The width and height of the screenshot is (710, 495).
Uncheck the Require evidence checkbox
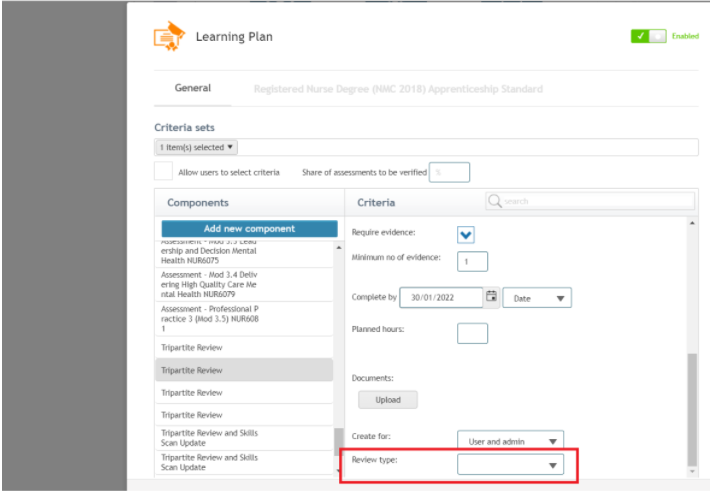tap(465, 235)
